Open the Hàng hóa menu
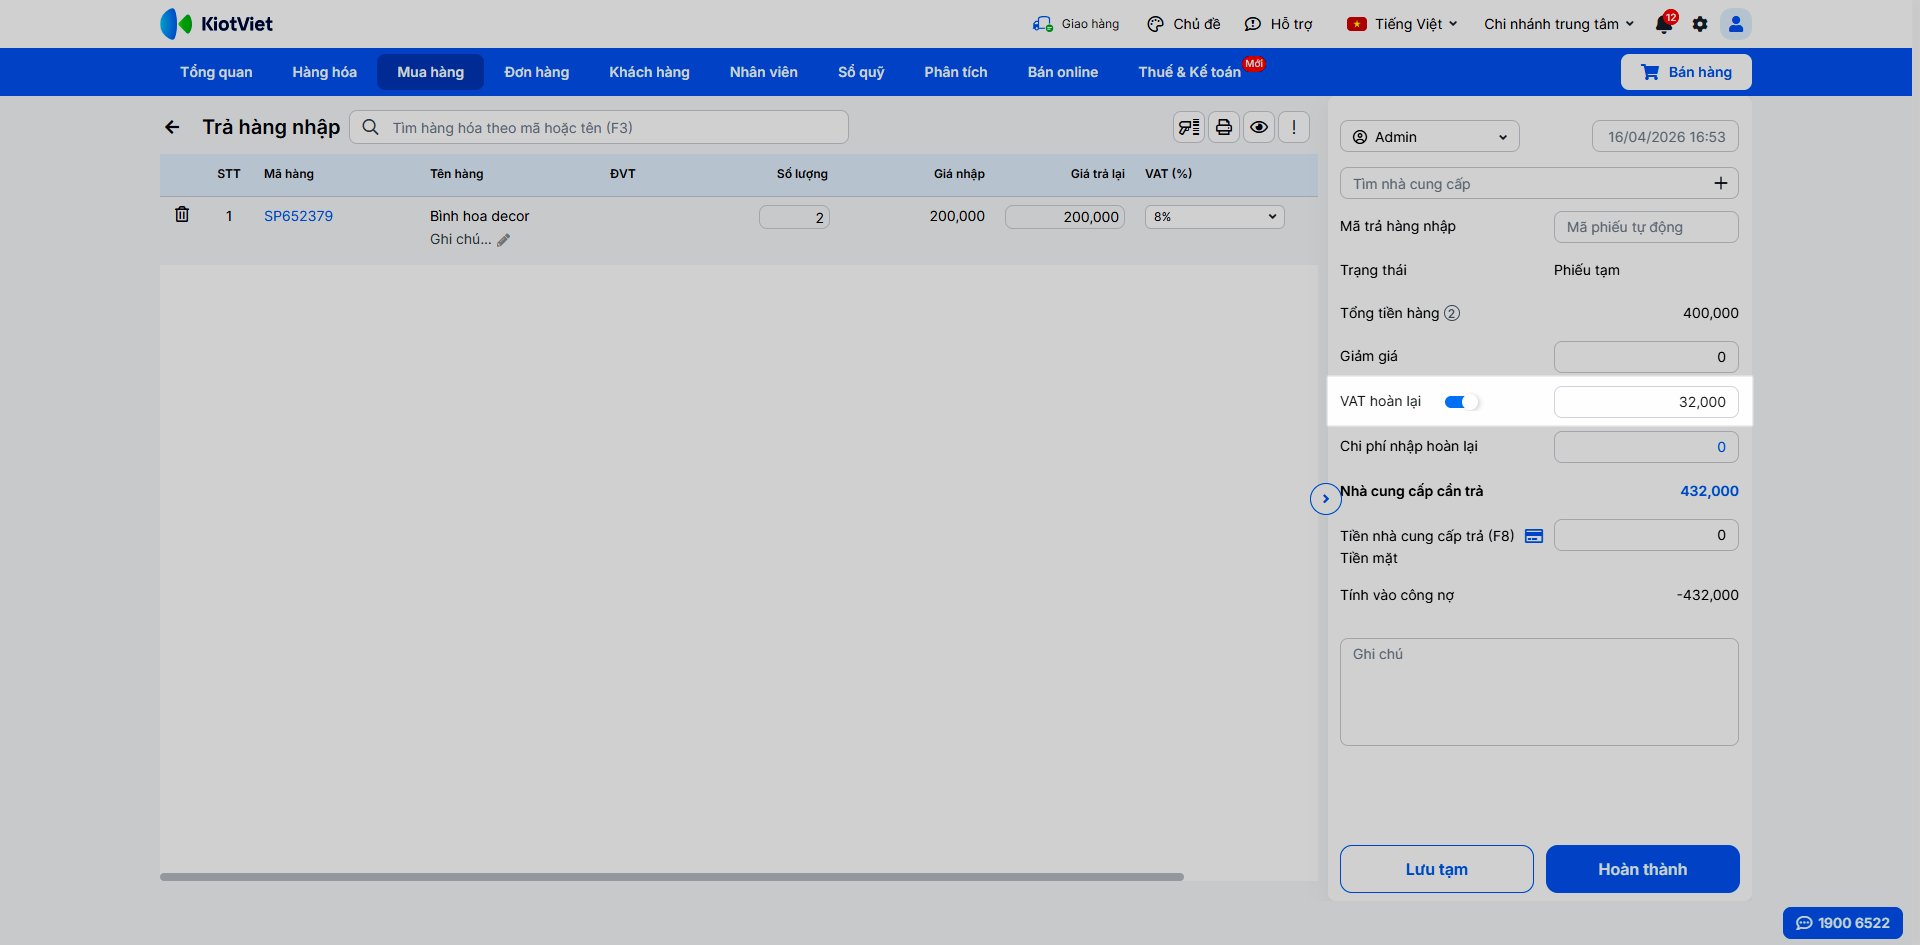This screenshot has height=945, width=1920. [x=324, y=72]
